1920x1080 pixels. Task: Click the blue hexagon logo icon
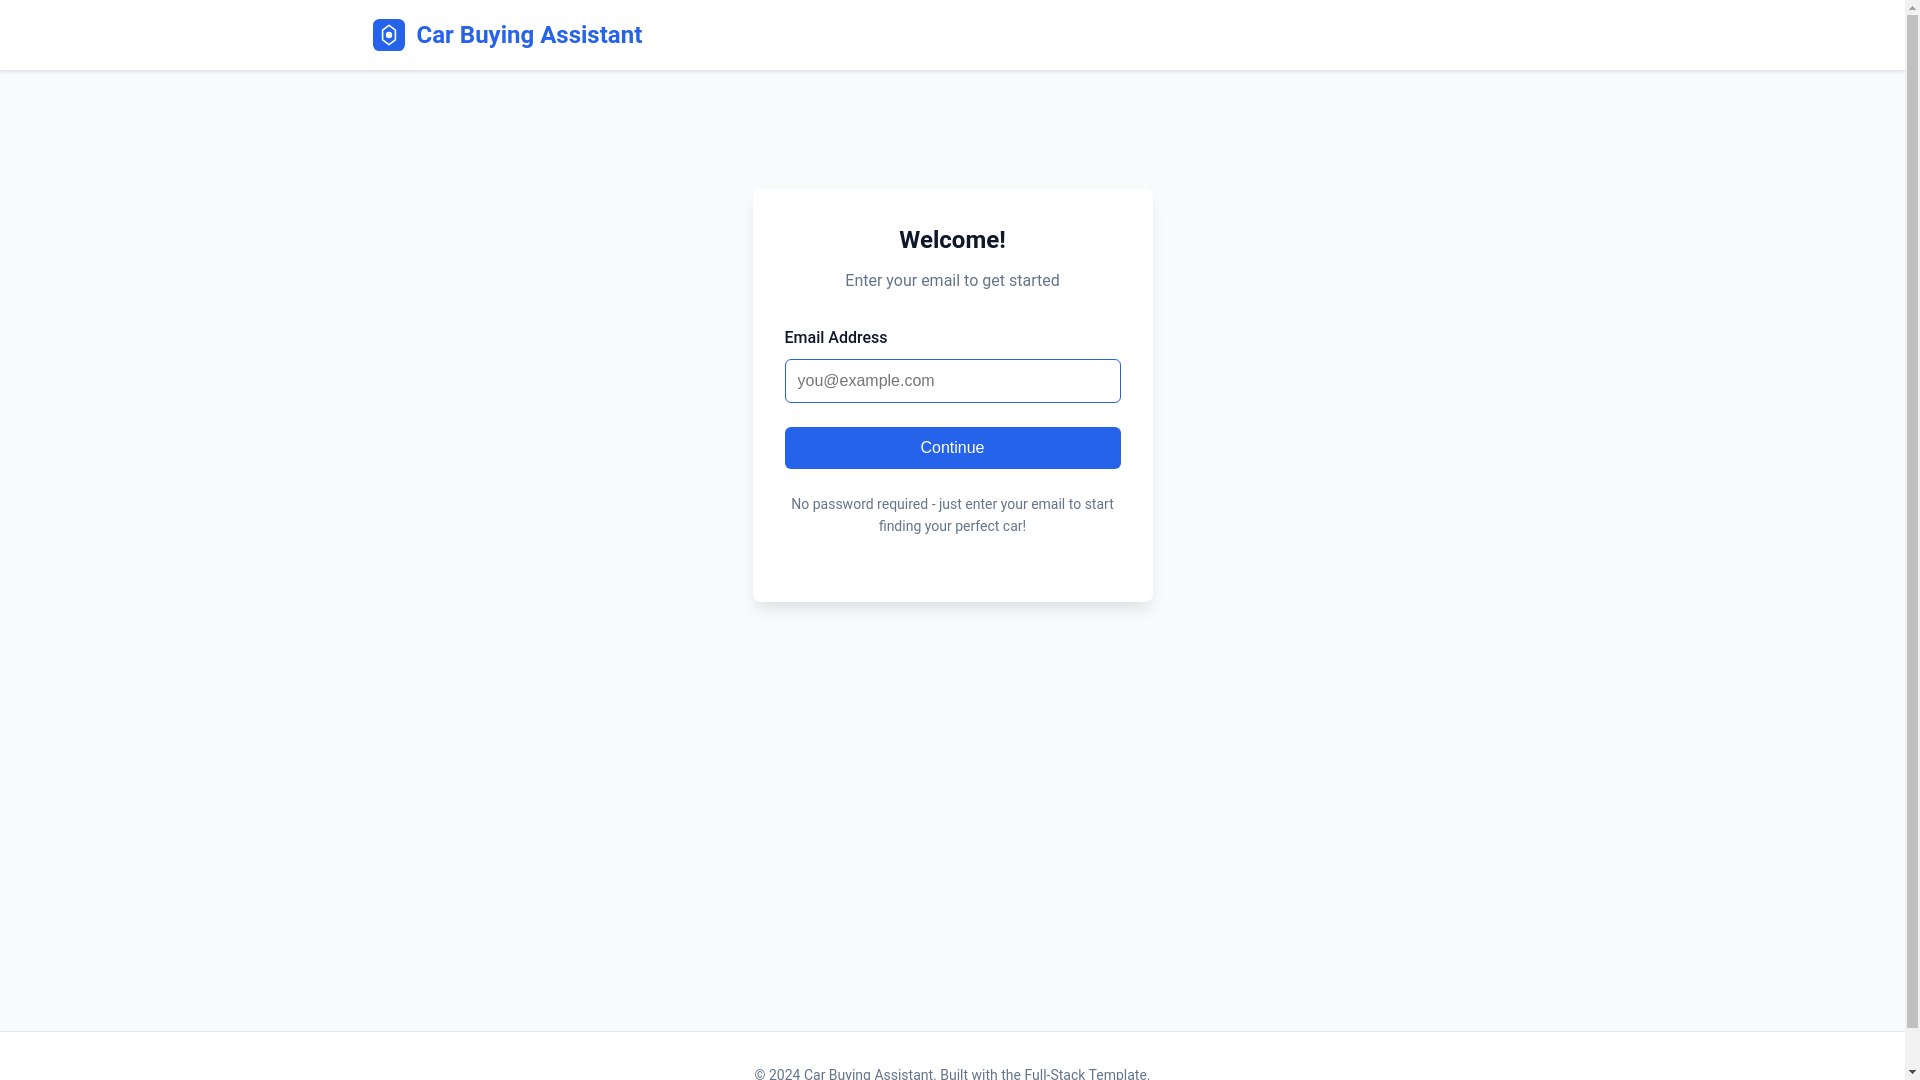[x=388, y=35]
